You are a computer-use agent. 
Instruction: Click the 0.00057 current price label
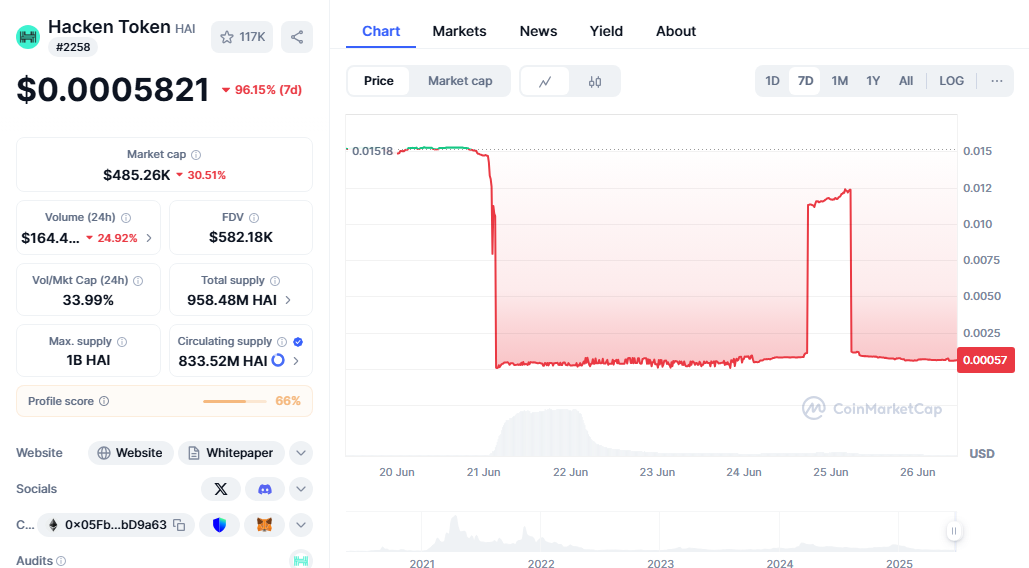tap(986, 360)
